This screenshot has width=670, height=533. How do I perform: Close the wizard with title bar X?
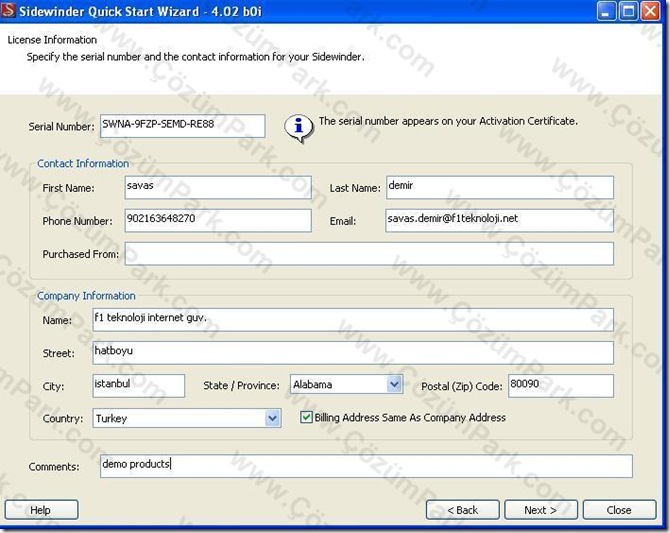650,11
